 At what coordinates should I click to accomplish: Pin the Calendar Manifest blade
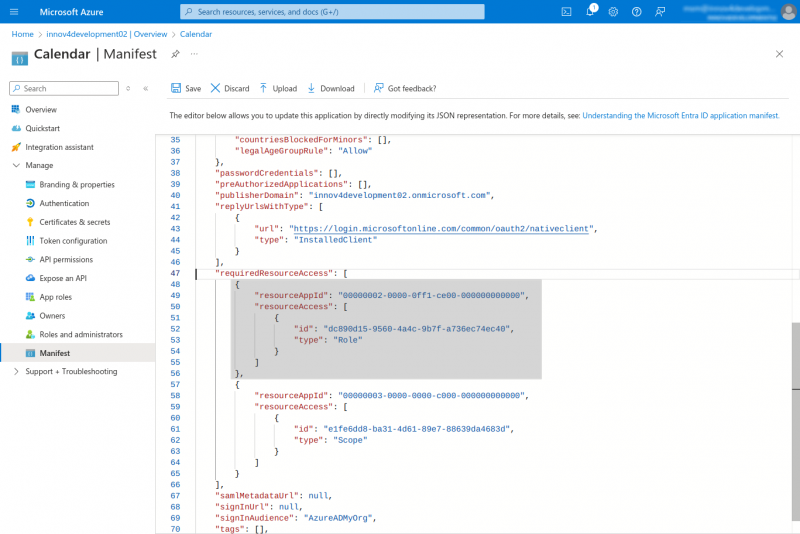[x=175, y=54]
